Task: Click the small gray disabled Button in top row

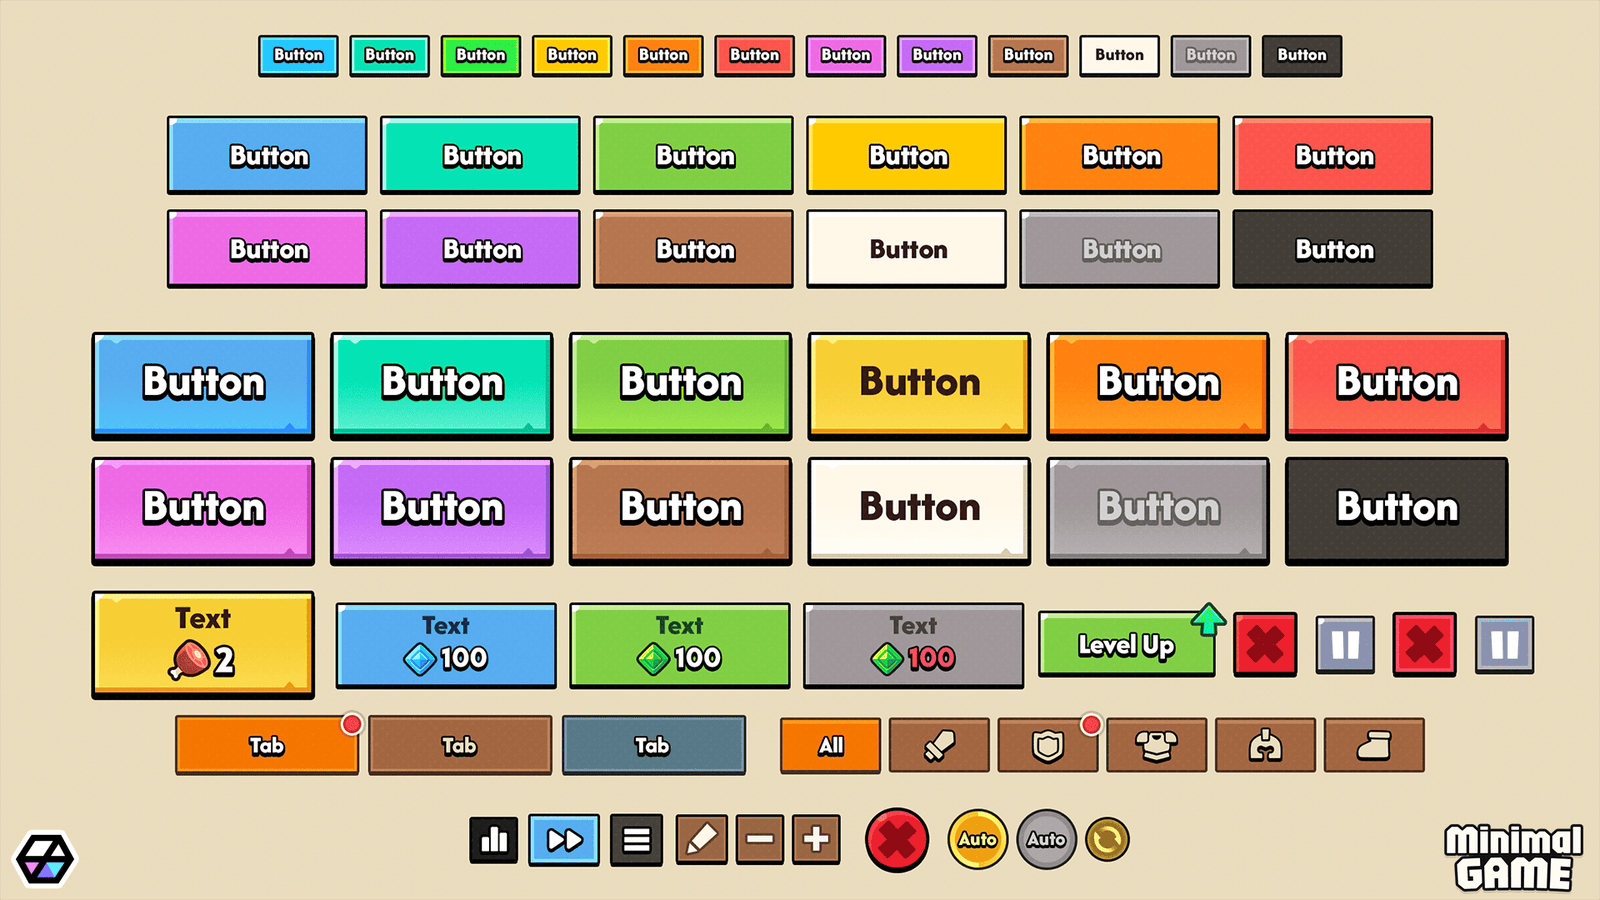Action: [1211, 56]
